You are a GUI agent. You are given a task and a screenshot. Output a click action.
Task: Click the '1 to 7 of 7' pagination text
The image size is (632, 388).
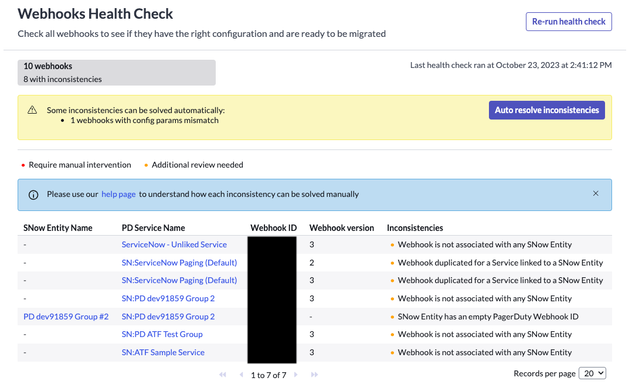(x=268, y=375)
